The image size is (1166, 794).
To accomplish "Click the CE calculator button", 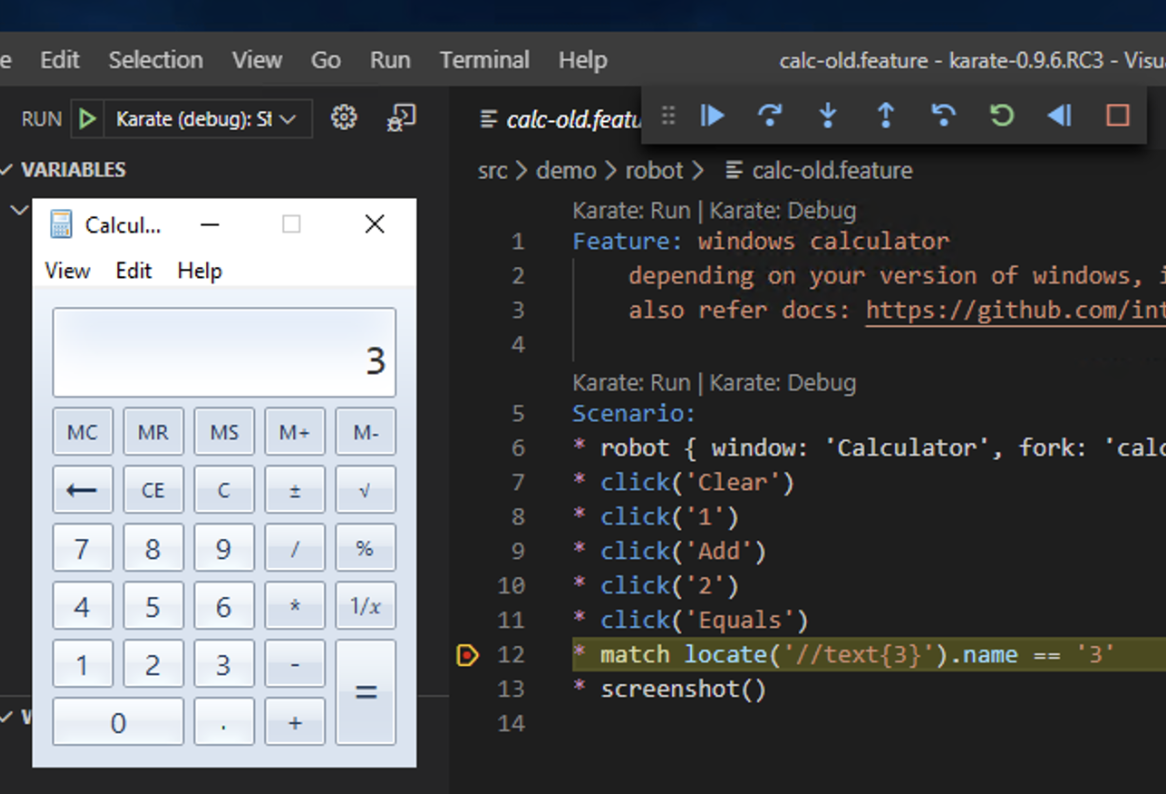I will coord(153,490).
